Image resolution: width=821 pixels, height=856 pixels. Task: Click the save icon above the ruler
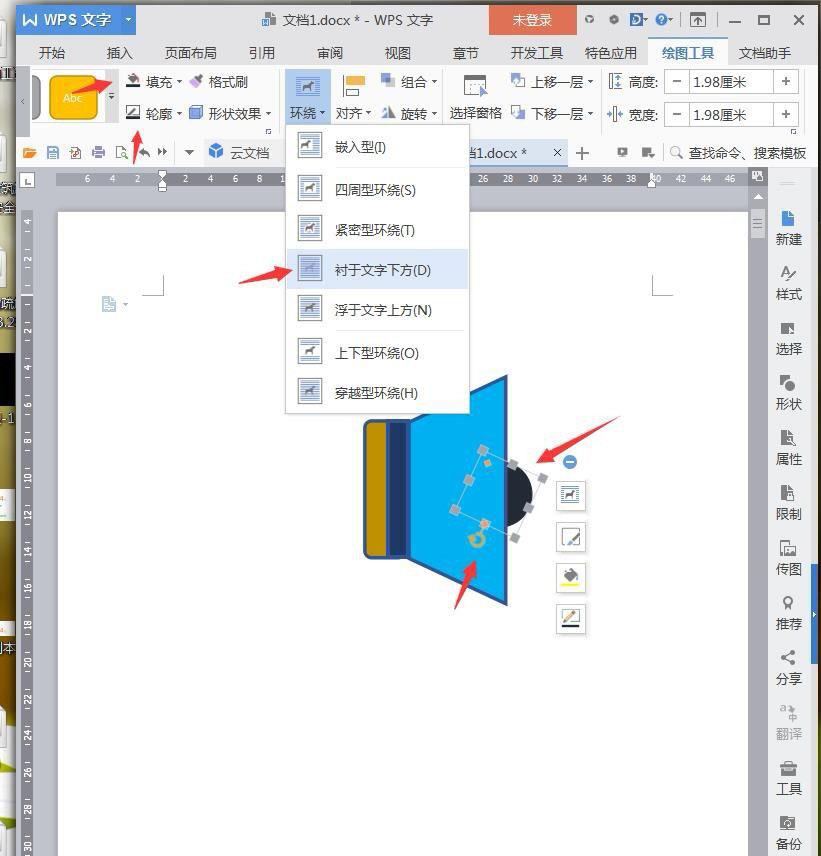[x=53, y=152]
